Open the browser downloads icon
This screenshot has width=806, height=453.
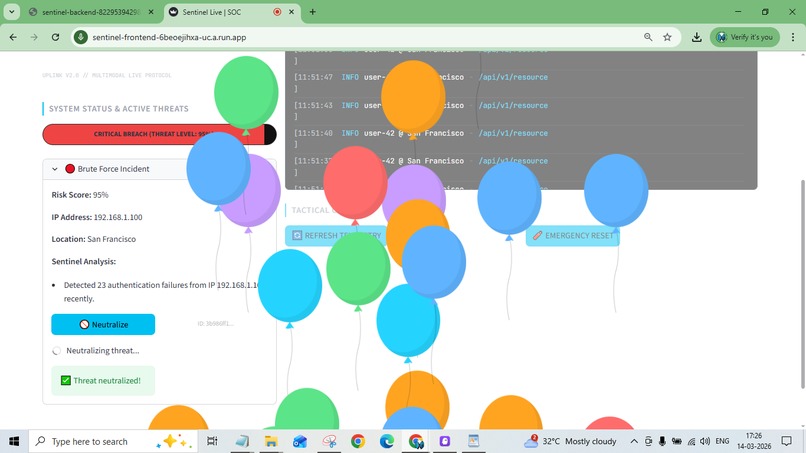(x=697, y=37)
